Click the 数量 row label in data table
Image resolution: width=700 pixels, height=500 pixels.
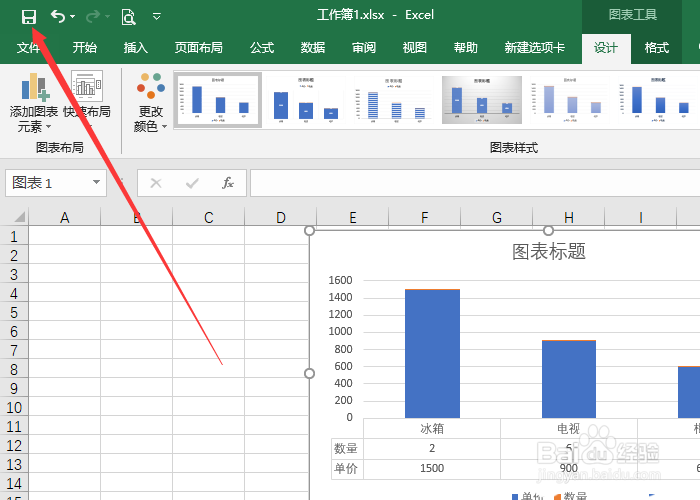(346, 448)
